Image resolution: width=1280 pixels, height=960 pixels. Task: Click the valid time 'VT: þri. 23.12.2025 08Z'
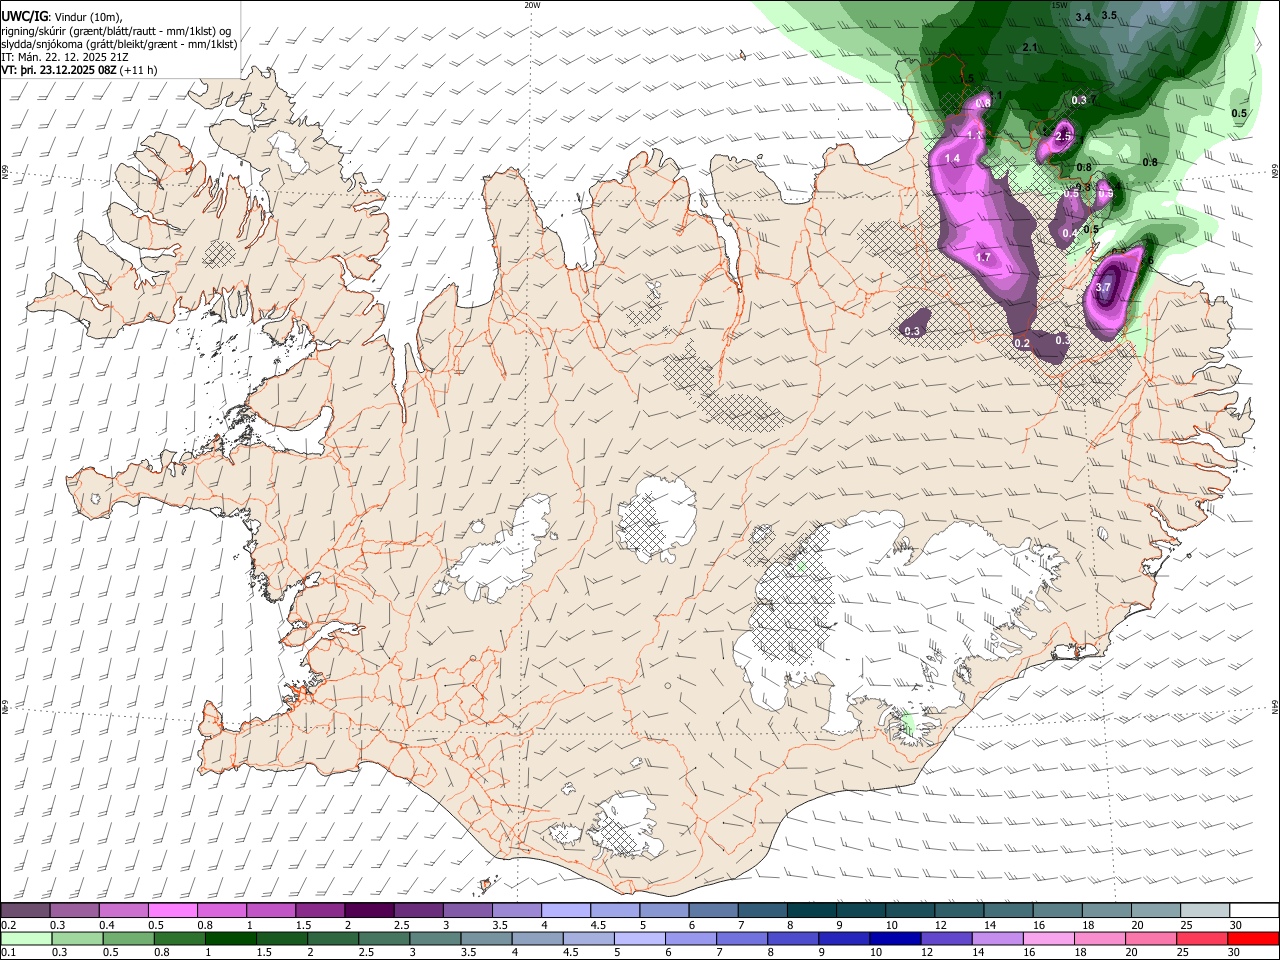tap(58, 70)
